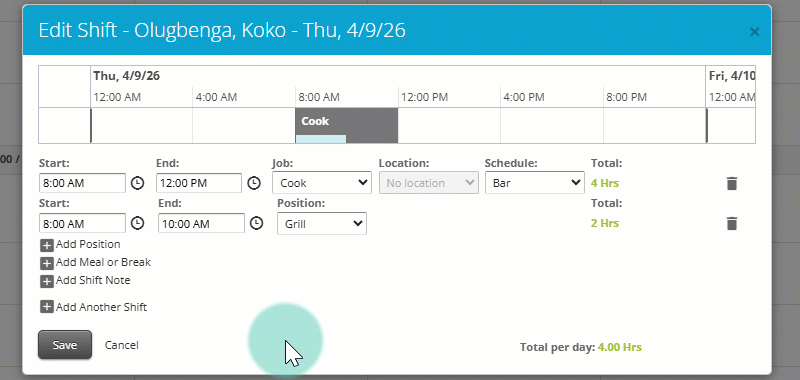Click the position End field with 10:00 AM

pos(202,223)
